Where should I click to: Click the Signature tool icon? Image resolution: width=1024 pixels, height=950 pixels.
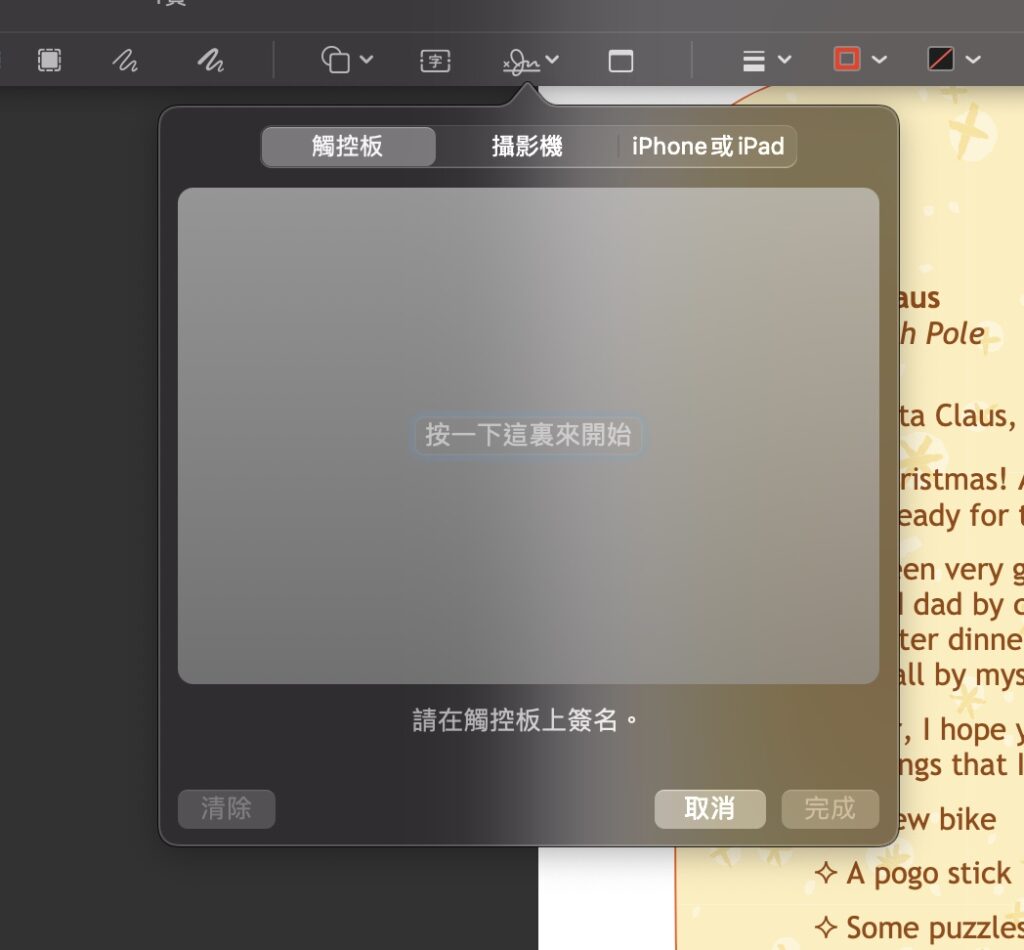pyautogui.click(x=520, y=61)
